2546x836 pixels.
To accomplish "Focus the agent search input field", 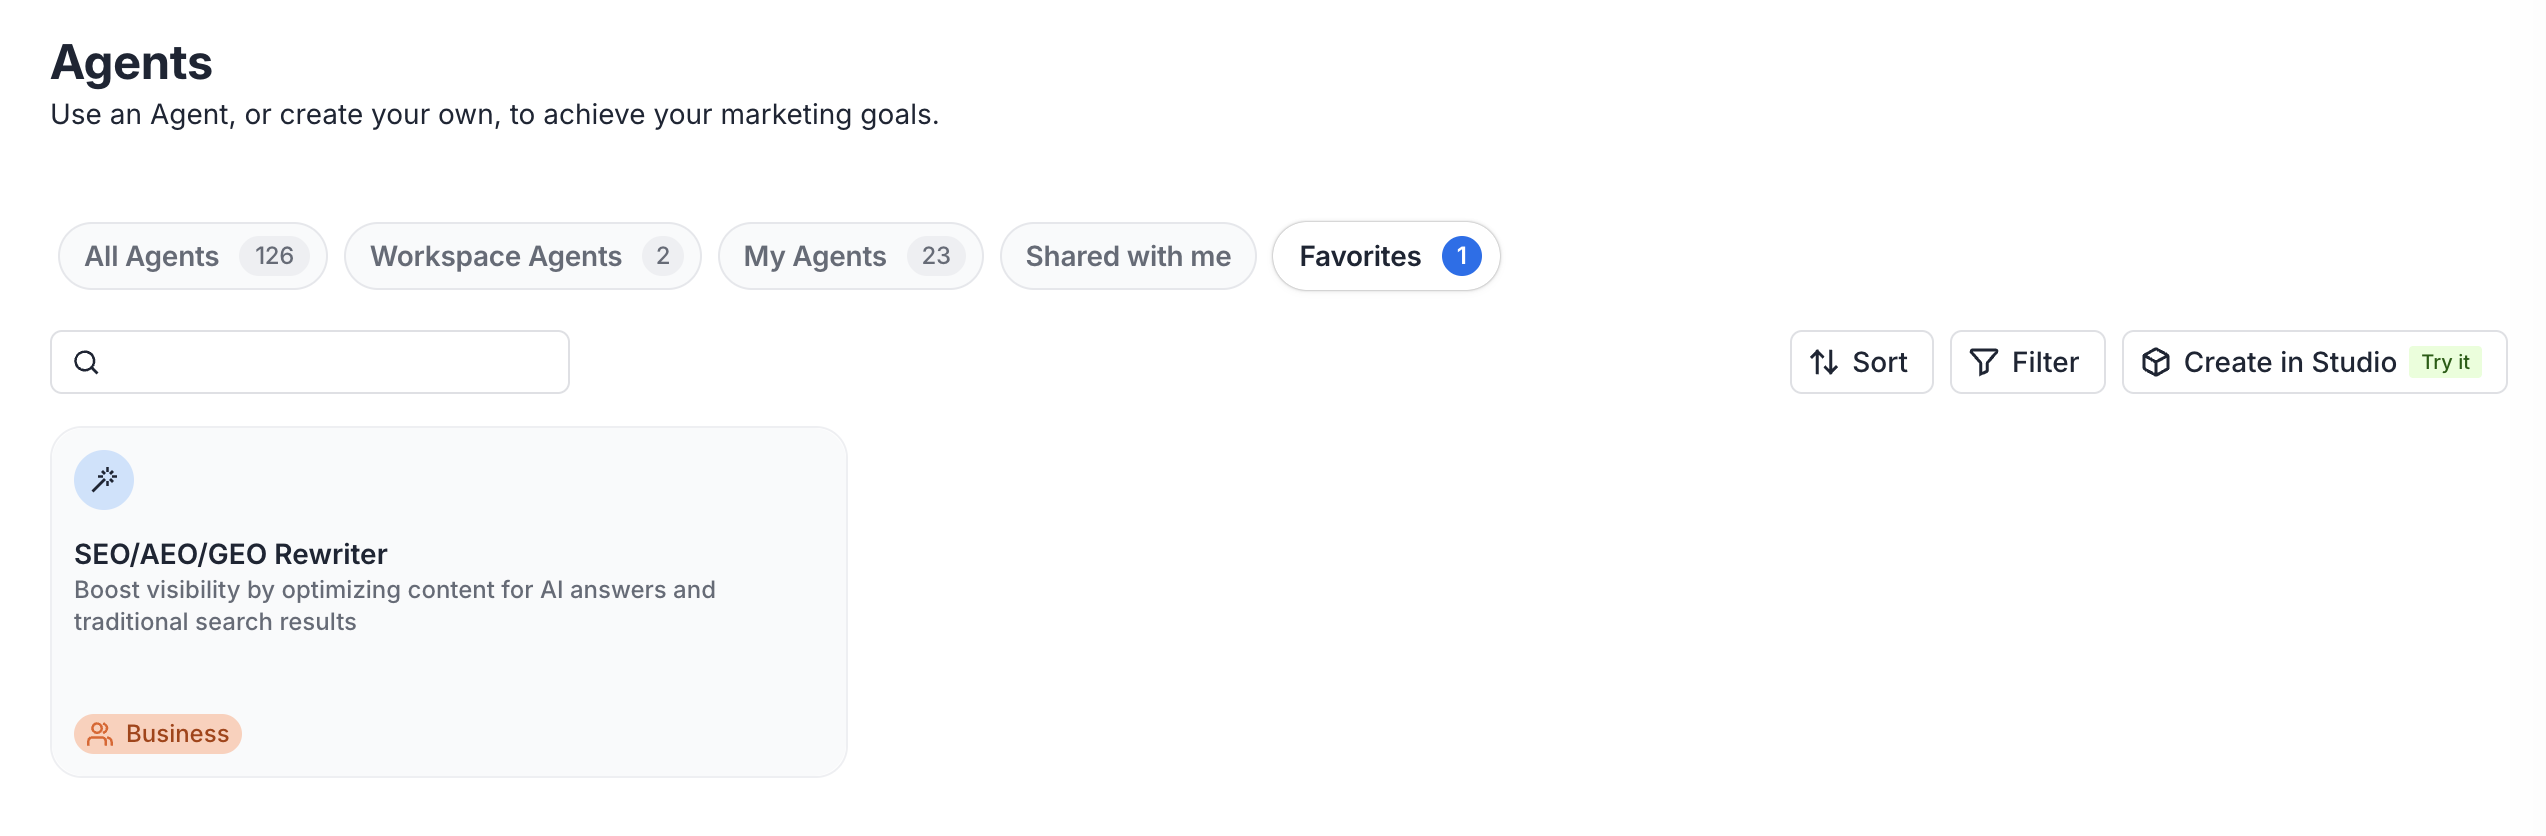I will pos(330,362).
